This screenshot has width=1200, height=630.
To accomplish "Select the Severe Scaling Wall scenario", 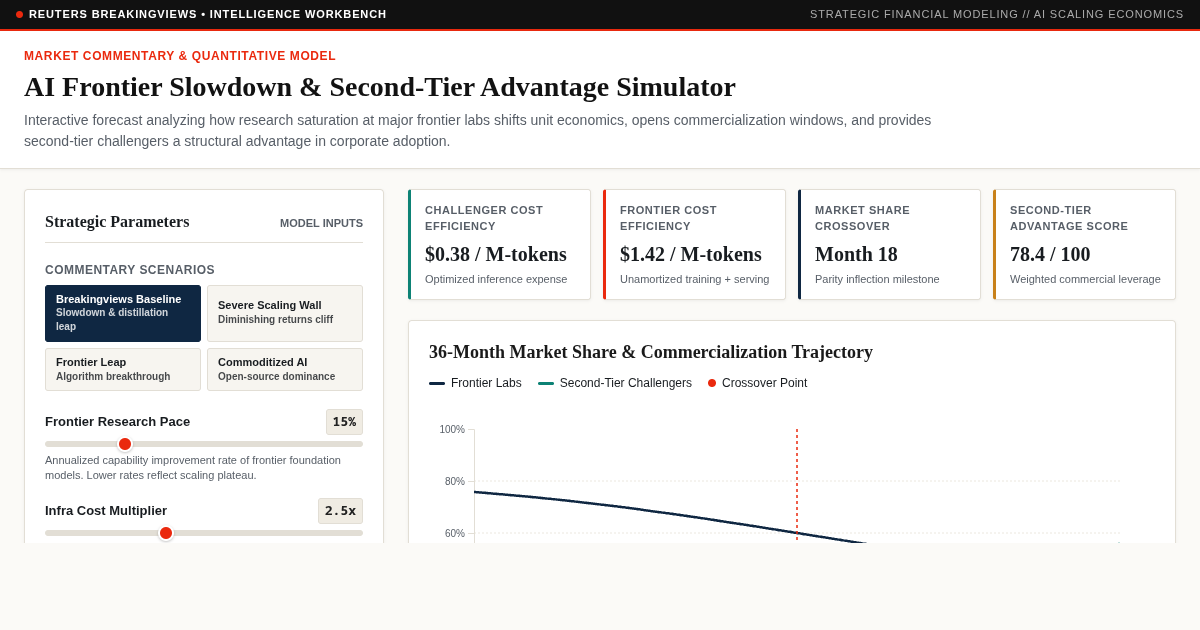I will [x=285, y=313].
